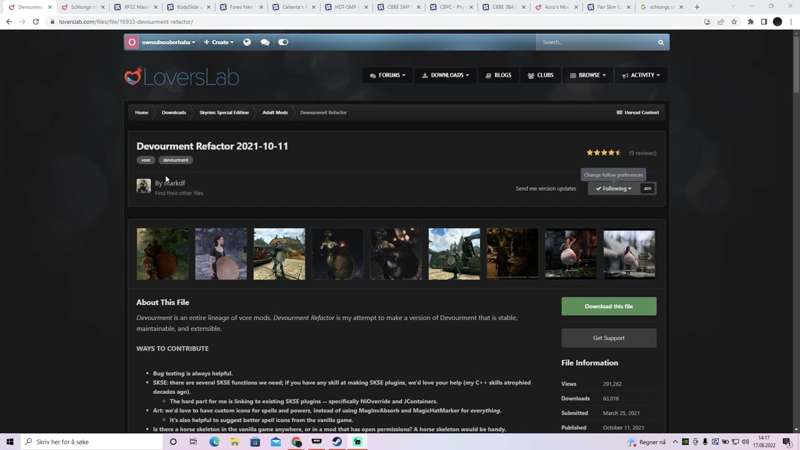Click the five-star rating display

[x=603, y=153]
